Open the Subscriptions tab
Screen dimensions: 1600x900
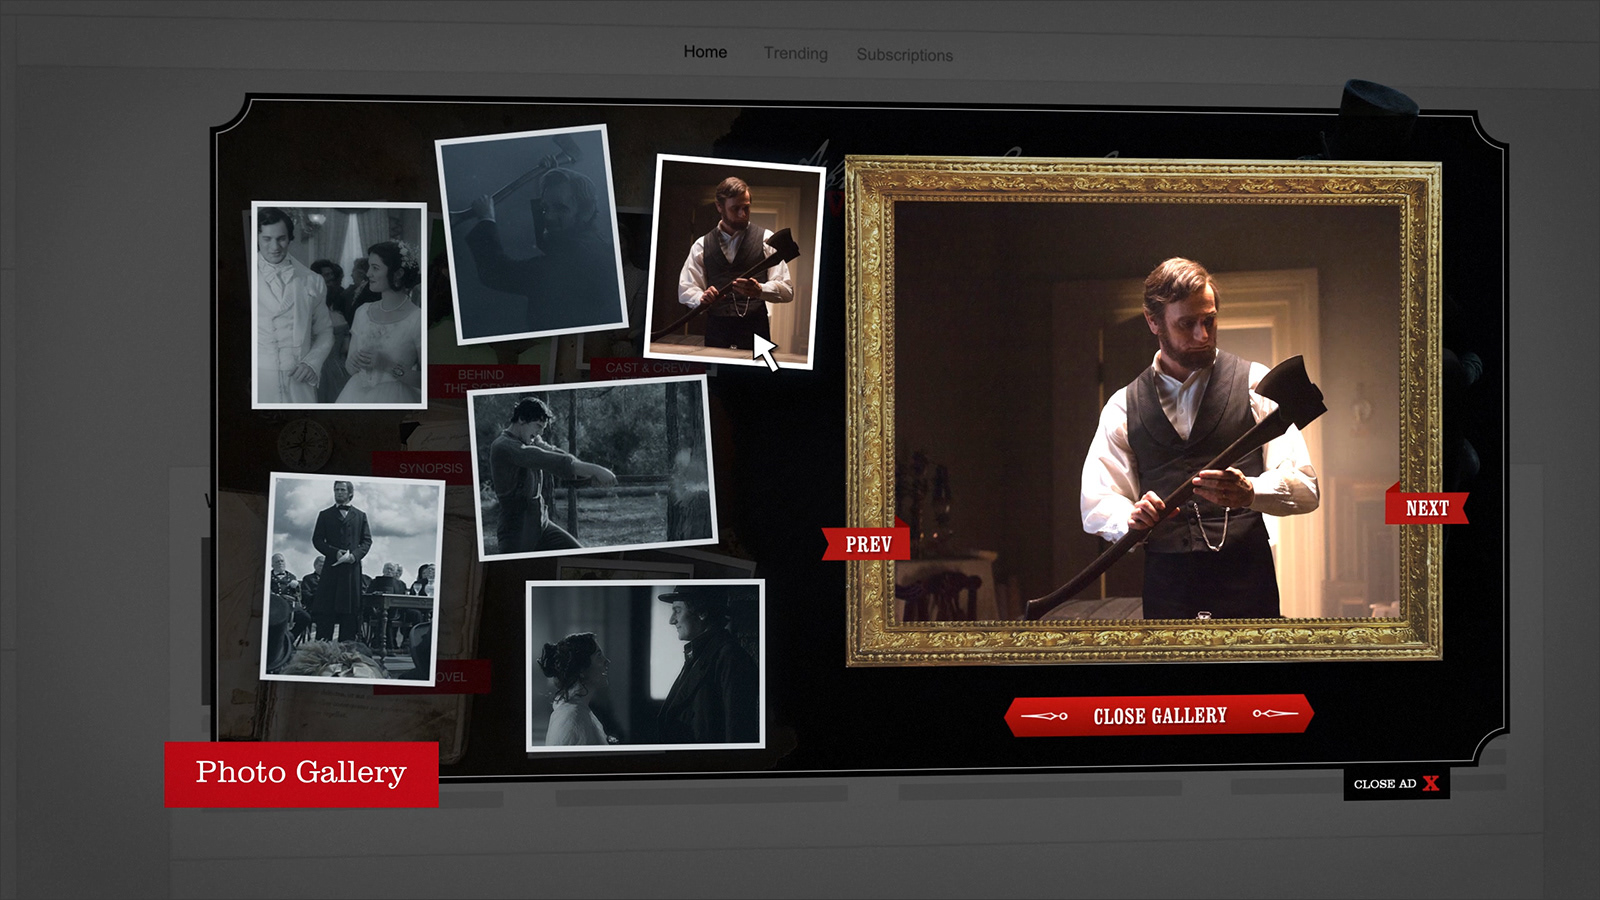pyautogui.click(x=904, y=55)
